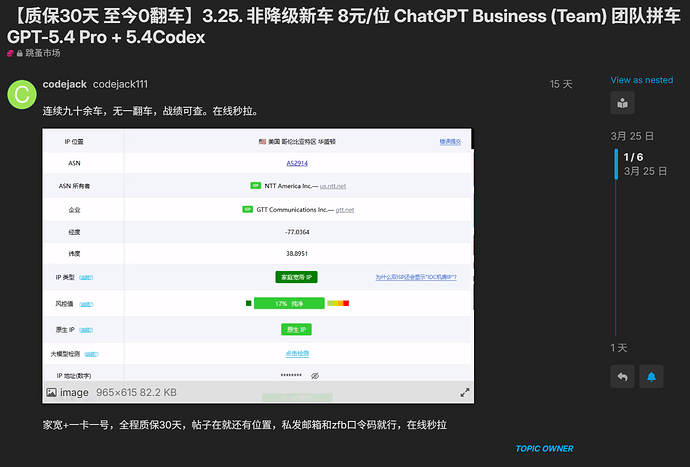Click the 17% 纯净 risk bar
This screenshot has width=690, height=467.
tap(289, 303)
